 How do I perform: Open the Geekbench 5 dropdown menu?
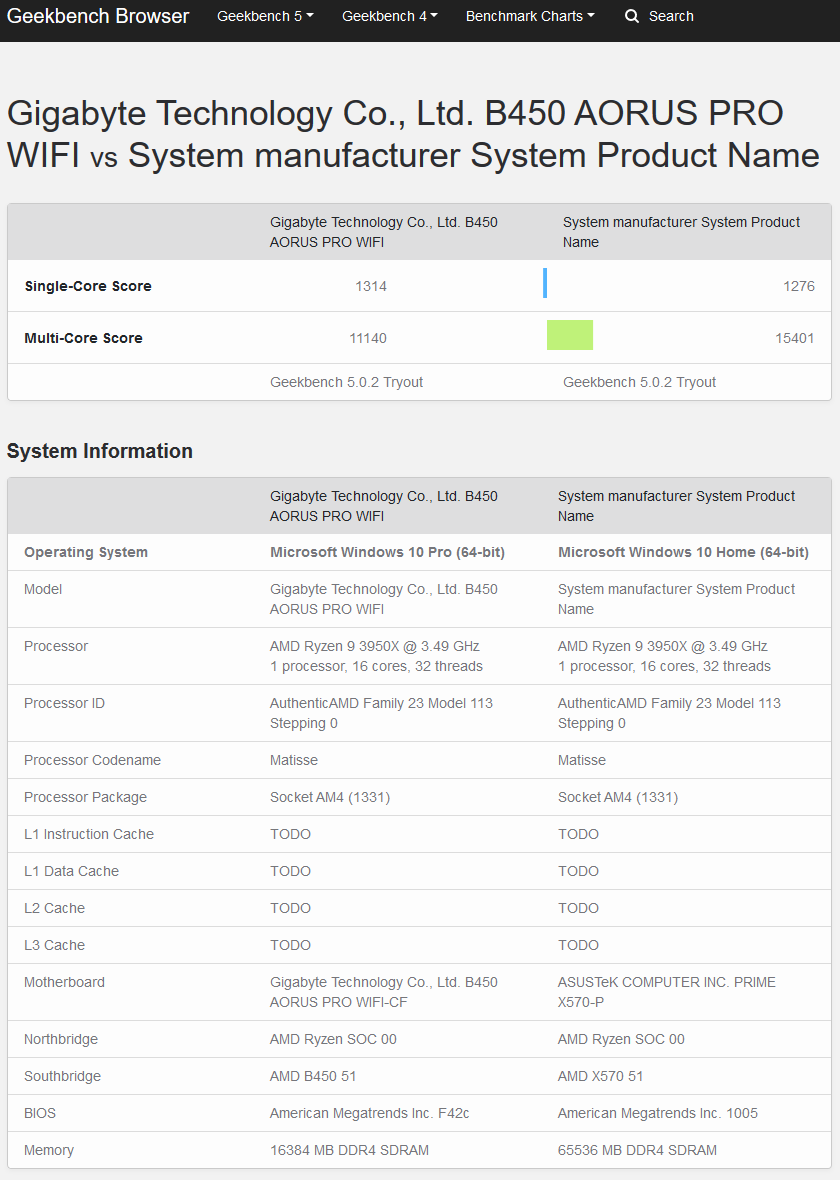[265, 17]
